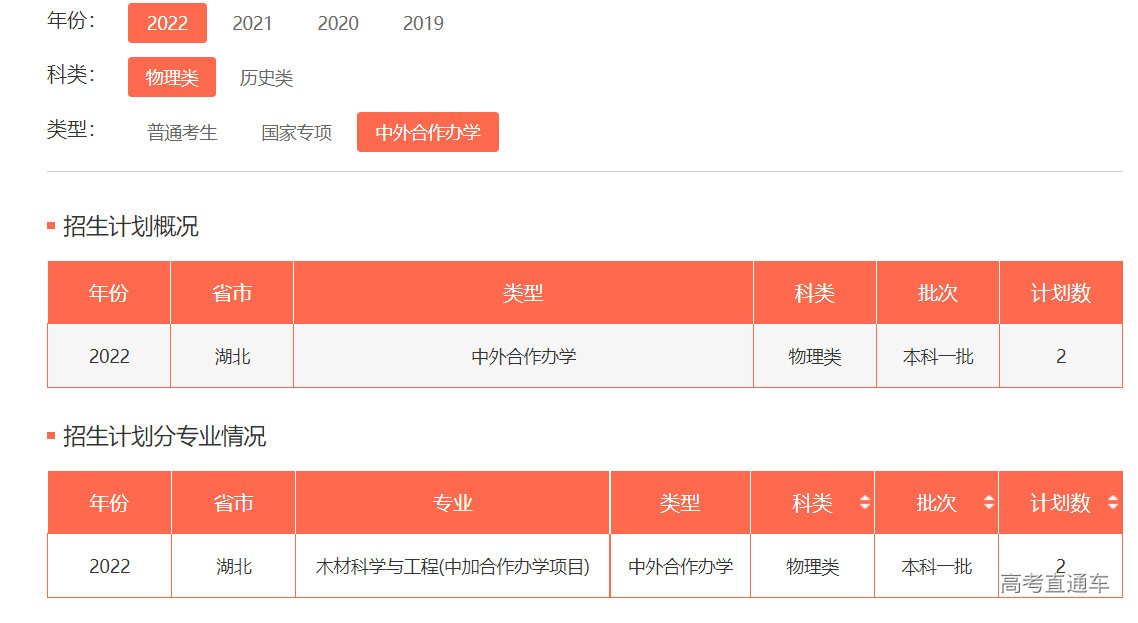Sort by 批次 column arrows

click(988, 503)
